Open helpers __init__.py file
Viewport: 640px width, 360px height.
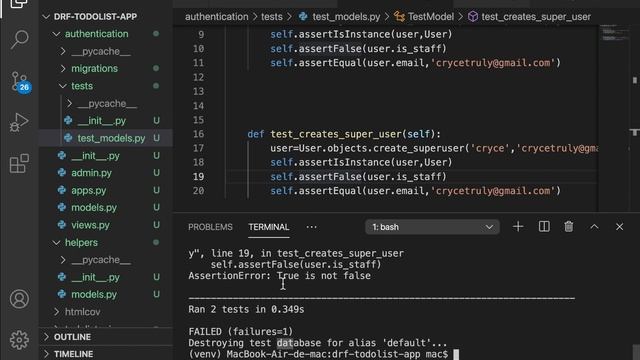pyautogui.click(x=95, y=277)
